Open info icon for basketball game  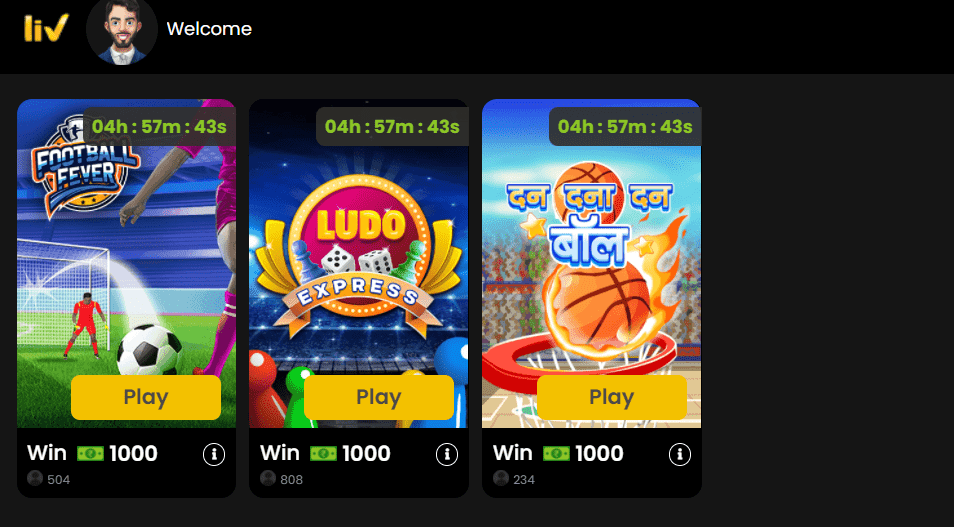tap(680, 454)
